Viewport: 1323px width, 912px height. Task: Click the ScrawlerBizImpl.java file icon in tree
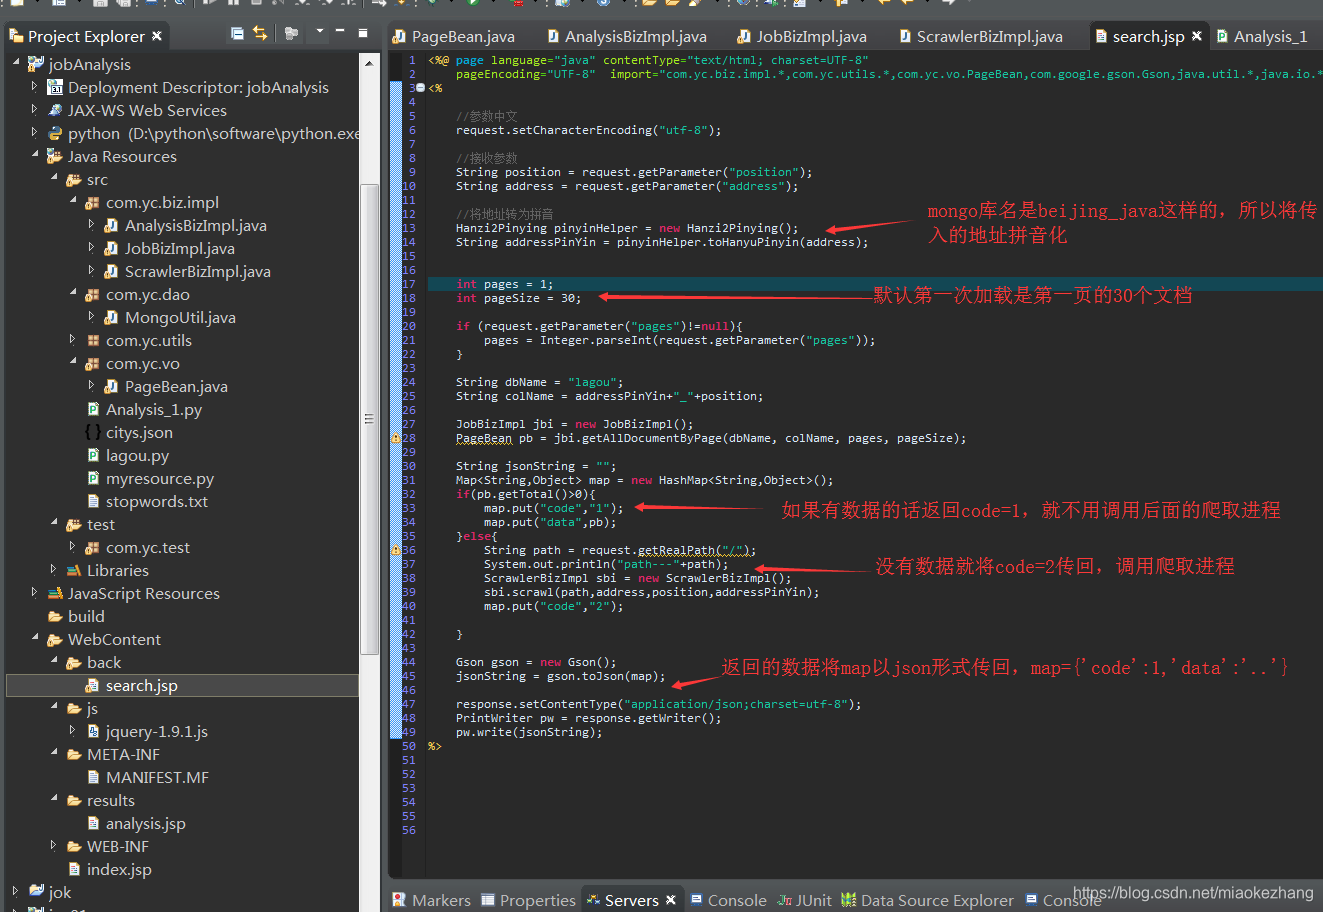pyautogui.click(x=112, y=271)
